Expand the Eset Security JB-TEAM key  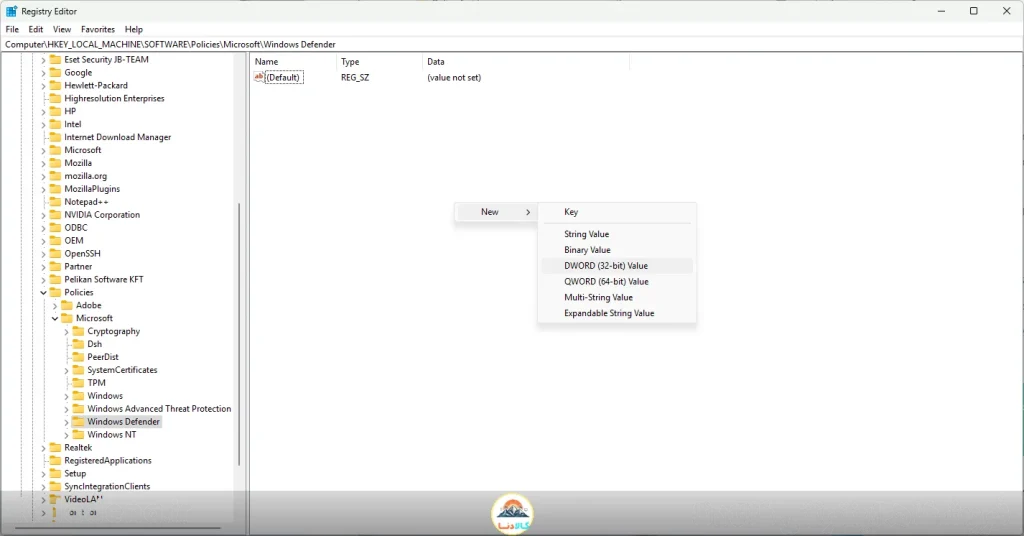pos(44,59)
